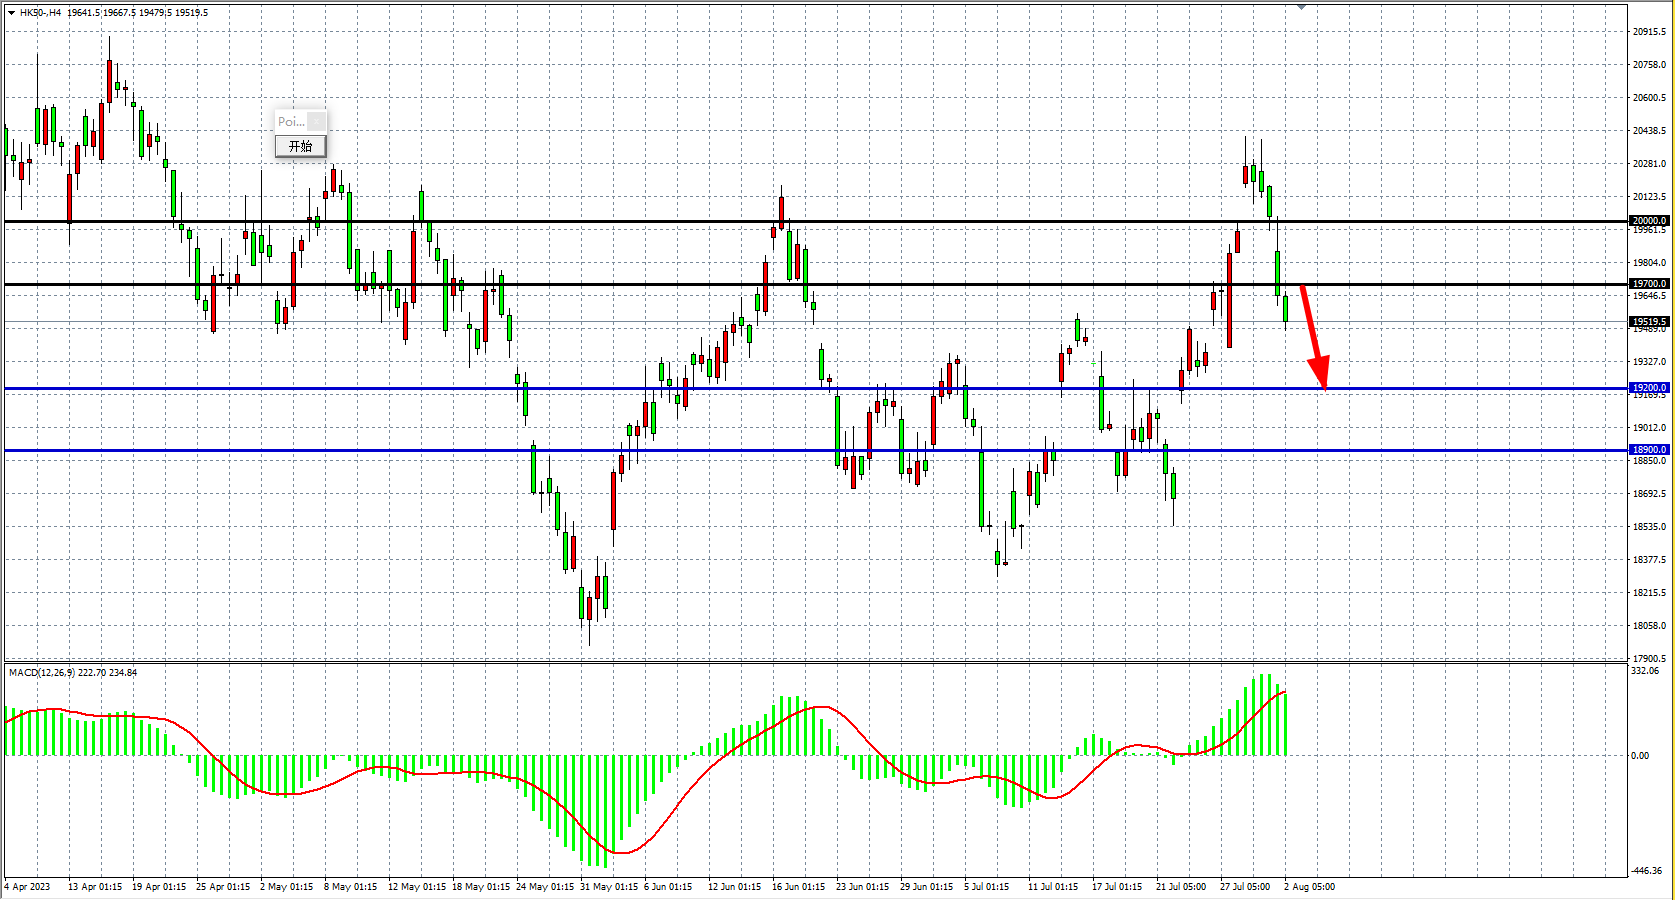Click the current price tag 19519.5

[1649, 322]
